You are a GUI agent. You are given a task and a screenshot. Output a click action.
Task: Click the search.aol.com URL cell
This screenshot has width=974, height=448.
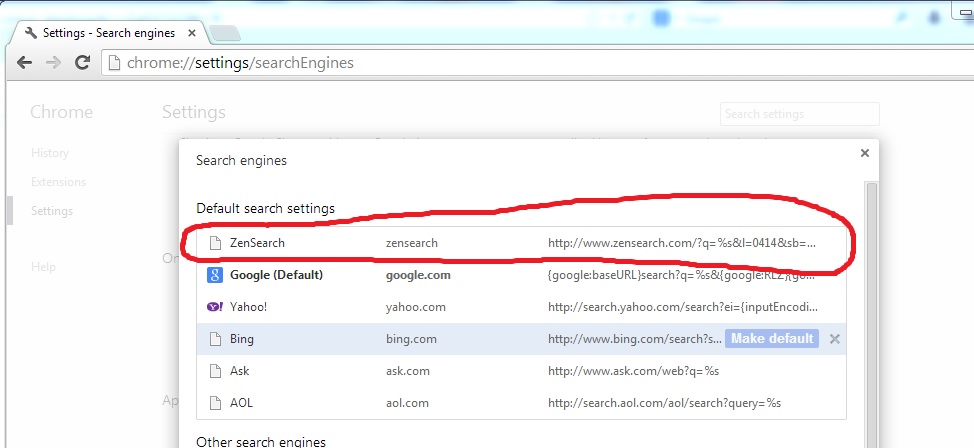(x=664, y=403)
